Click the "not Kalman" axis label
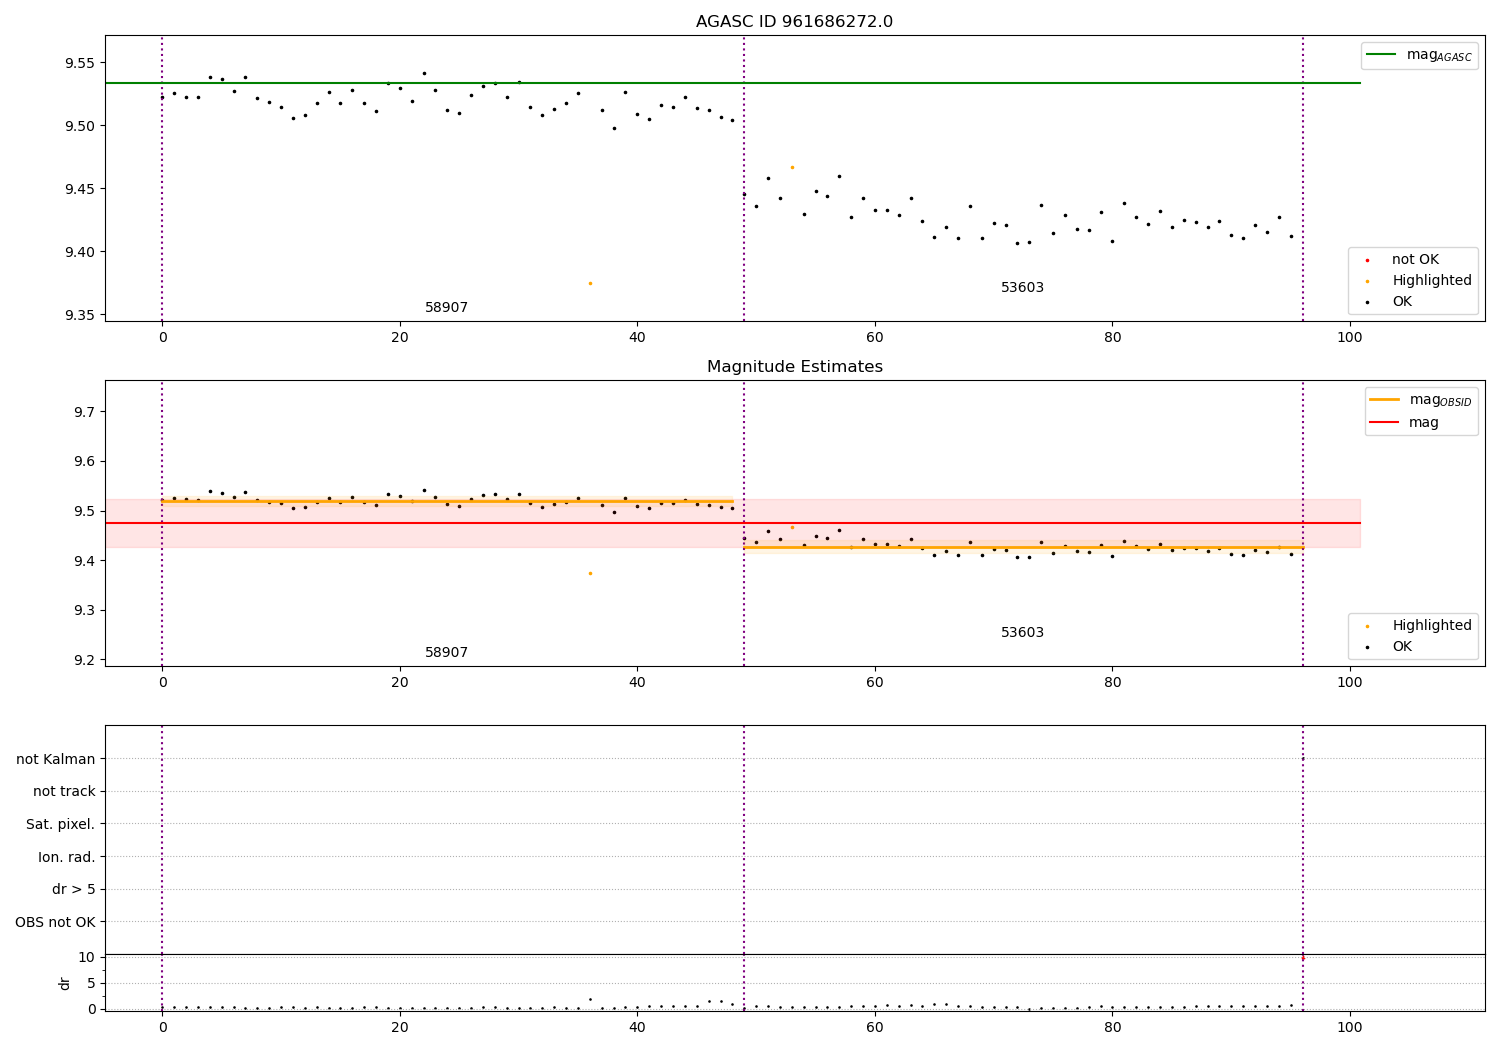Viewport: 1500px width, 1050px height. click(56, 759)
